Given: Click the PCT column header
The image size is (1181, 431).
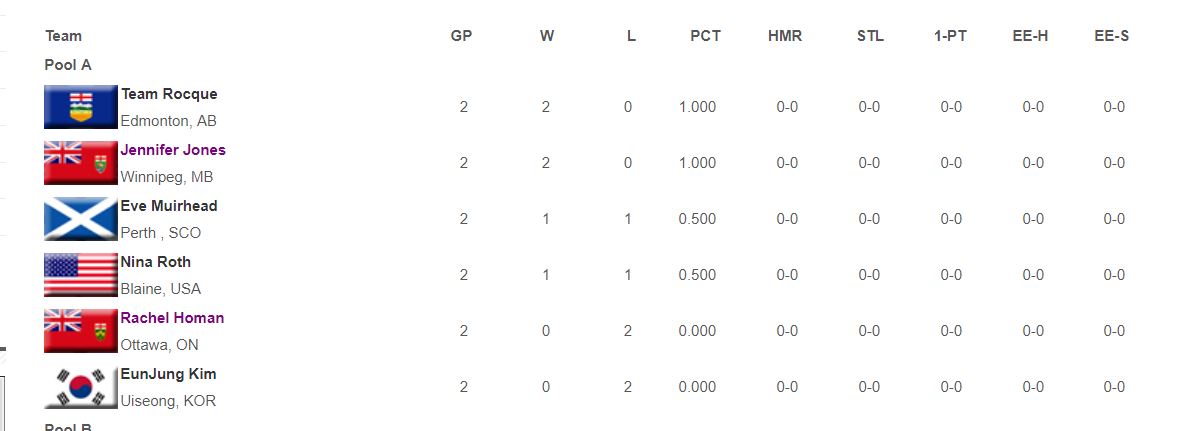Looking at the screenshot, I should [706, 36].
